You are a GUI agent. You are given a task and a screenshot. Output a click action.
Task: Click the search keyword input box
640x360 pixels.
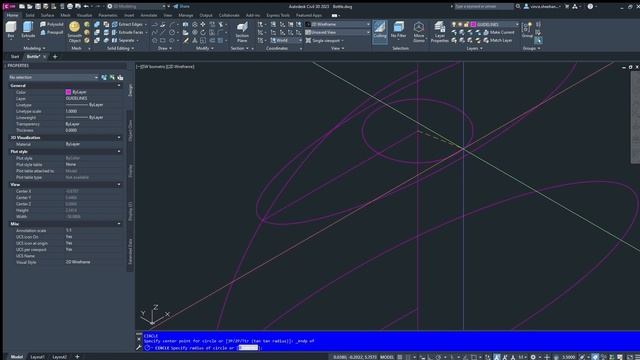(484, 6)
